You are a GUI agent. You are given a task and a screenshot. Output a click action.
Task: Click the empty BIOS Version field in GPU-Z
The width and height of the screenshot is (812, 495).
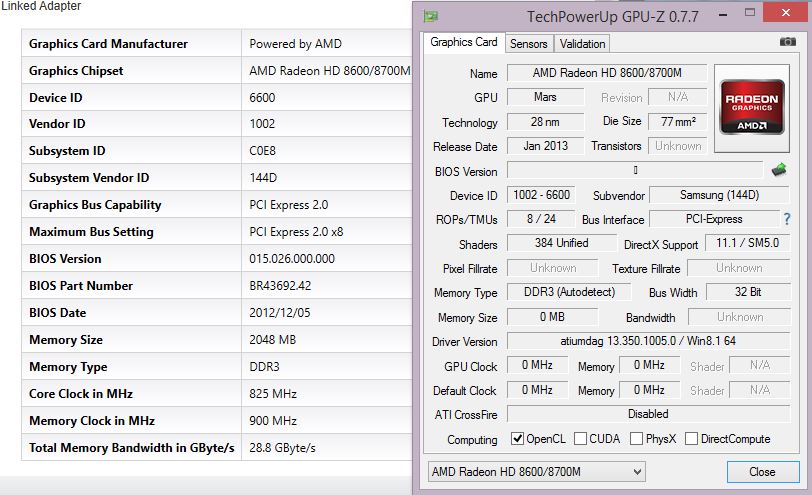pyautogui.click(x=635, y=170)
